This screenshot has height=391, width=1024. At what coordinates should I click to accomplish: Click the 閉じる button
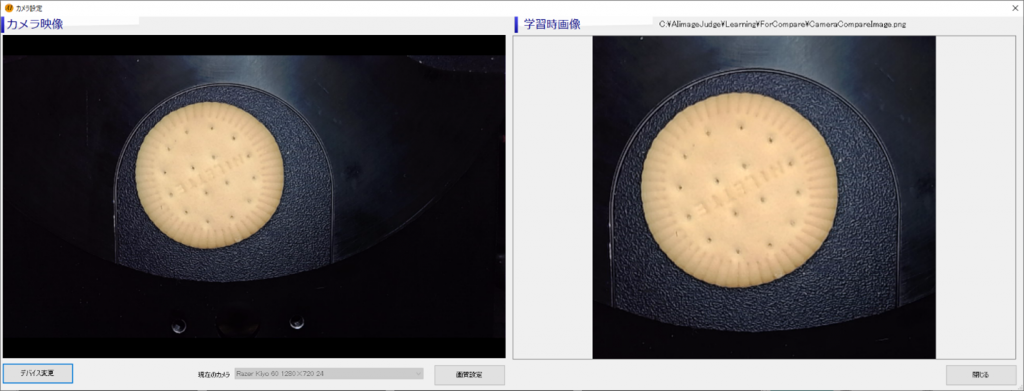click(981, 375)
